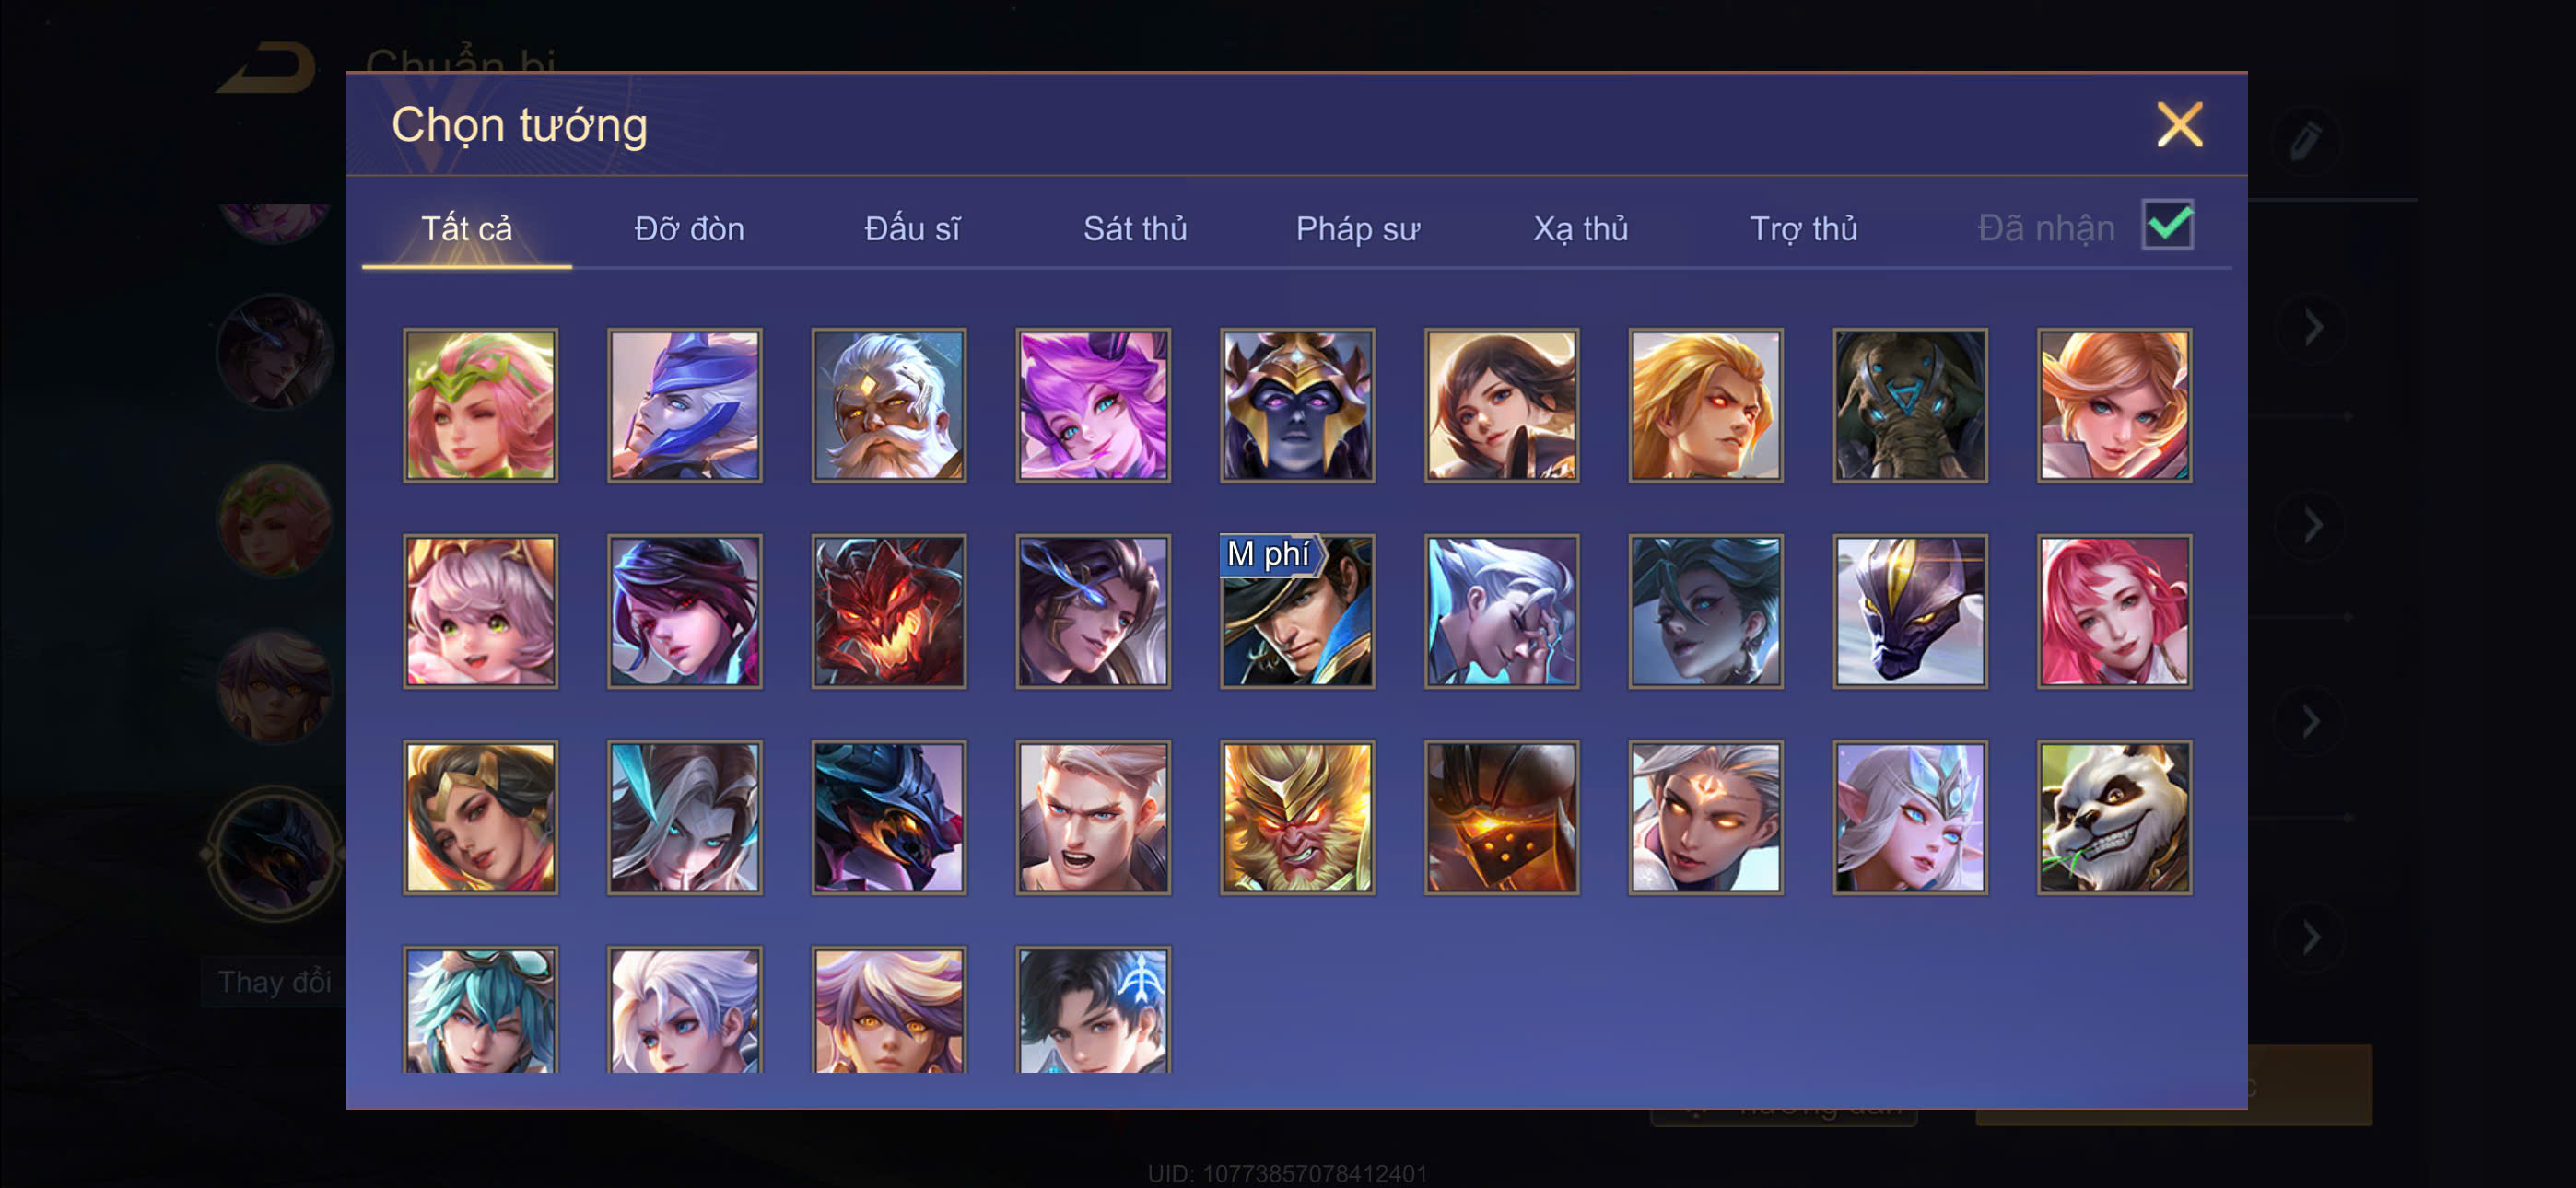Close the Chọn tướng dialog
Viewport: 2576px width, 1188px height.
[x=2179, y=125]
